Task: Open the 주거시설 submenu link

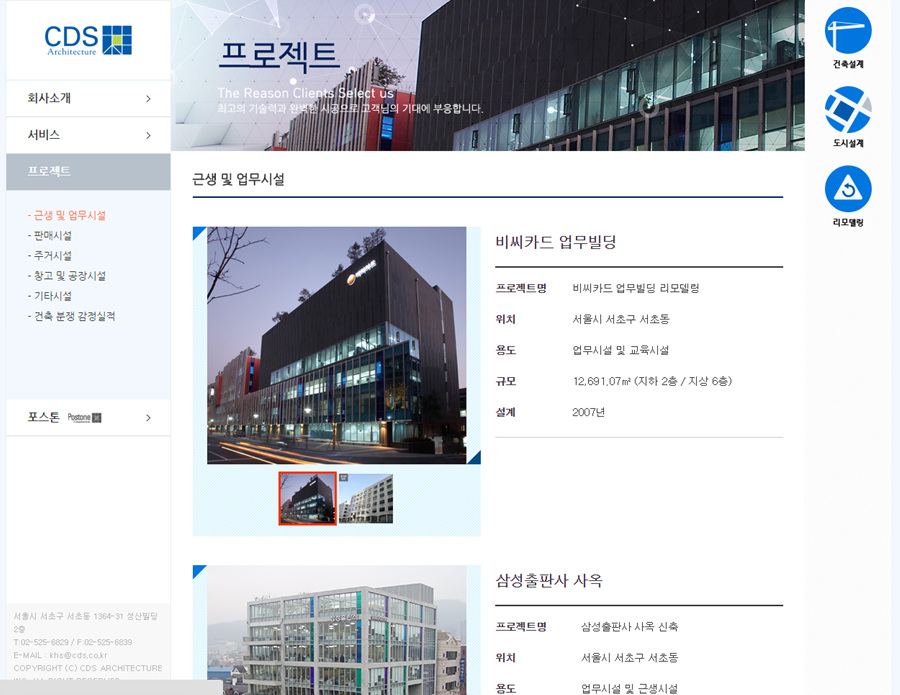Action: 52,256
